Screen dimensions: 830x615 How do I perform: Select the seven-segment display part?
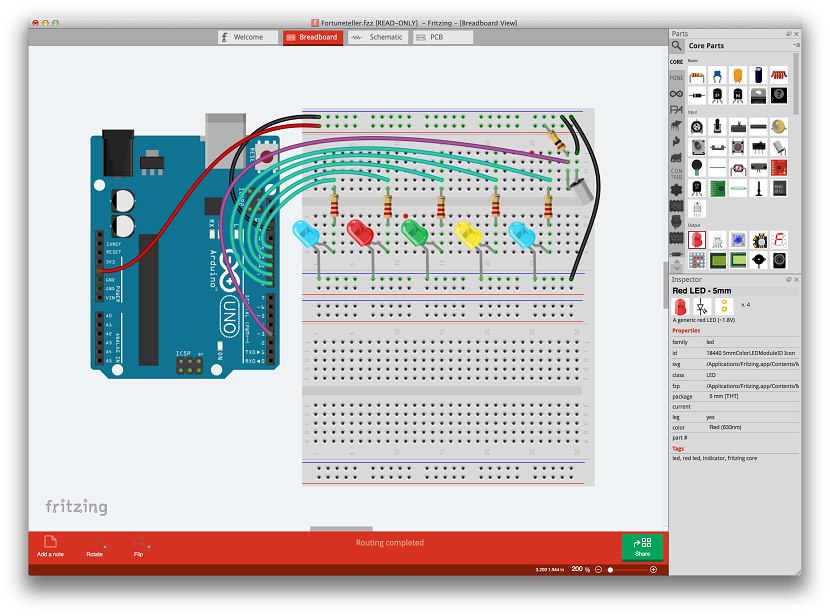click(x=779, y=240)
